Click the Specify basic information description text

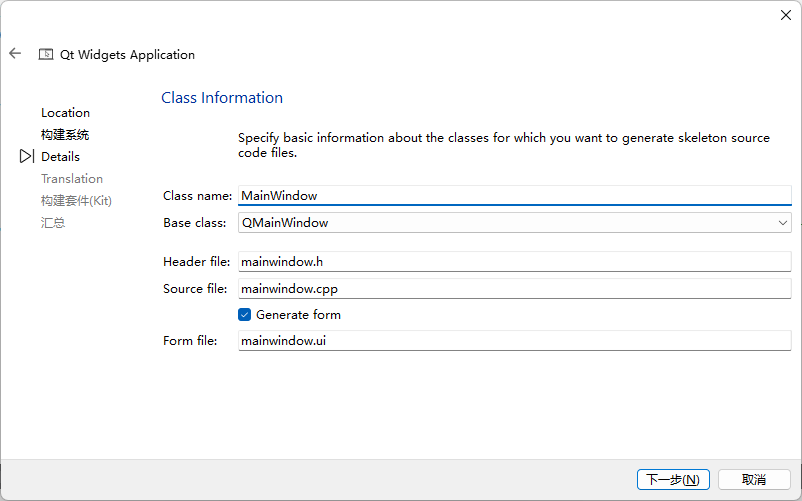click(504, 145)
